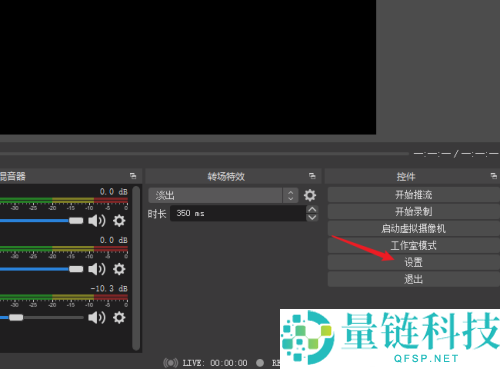Image resolution: width=500 pixels, height=369 pixels.
Task: Mute the -10.3 dB audio channel
Action: point(97,317)
